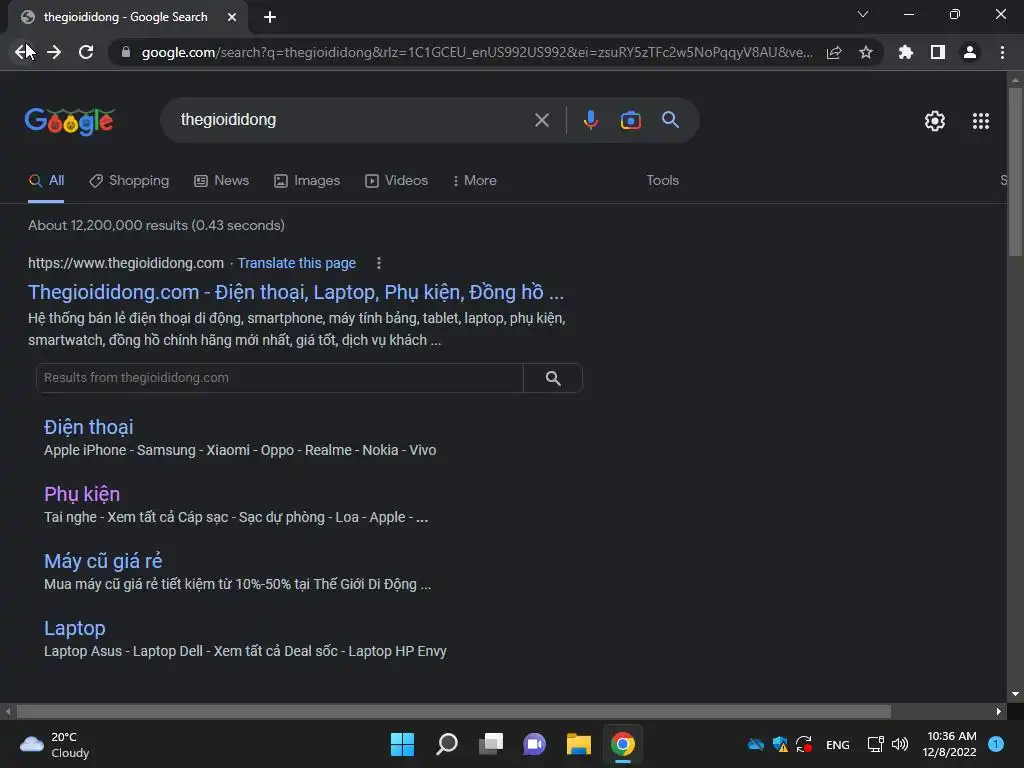Open the Chrome three-dot menu

(1002, 52)
